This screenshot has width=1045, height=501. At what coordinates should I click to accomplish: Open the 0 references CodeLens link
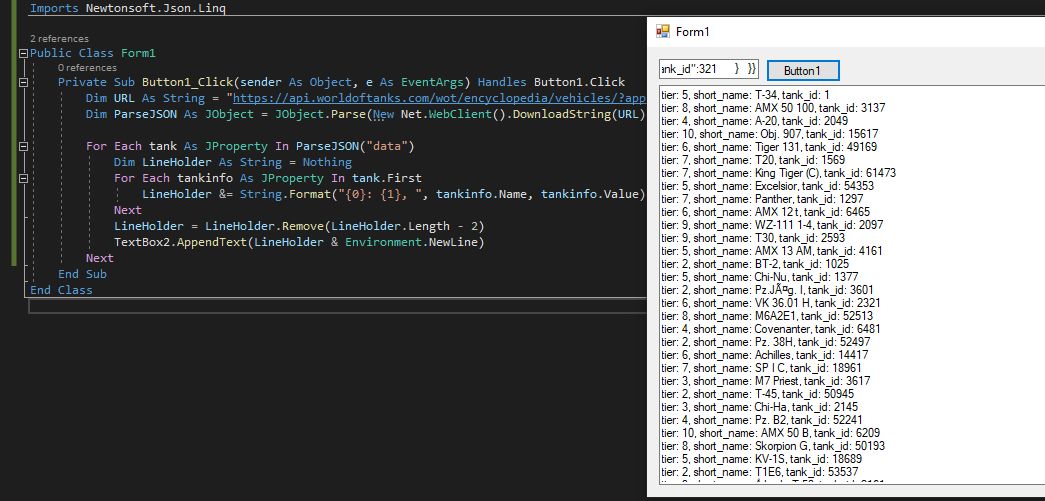[x=87, y=67]
